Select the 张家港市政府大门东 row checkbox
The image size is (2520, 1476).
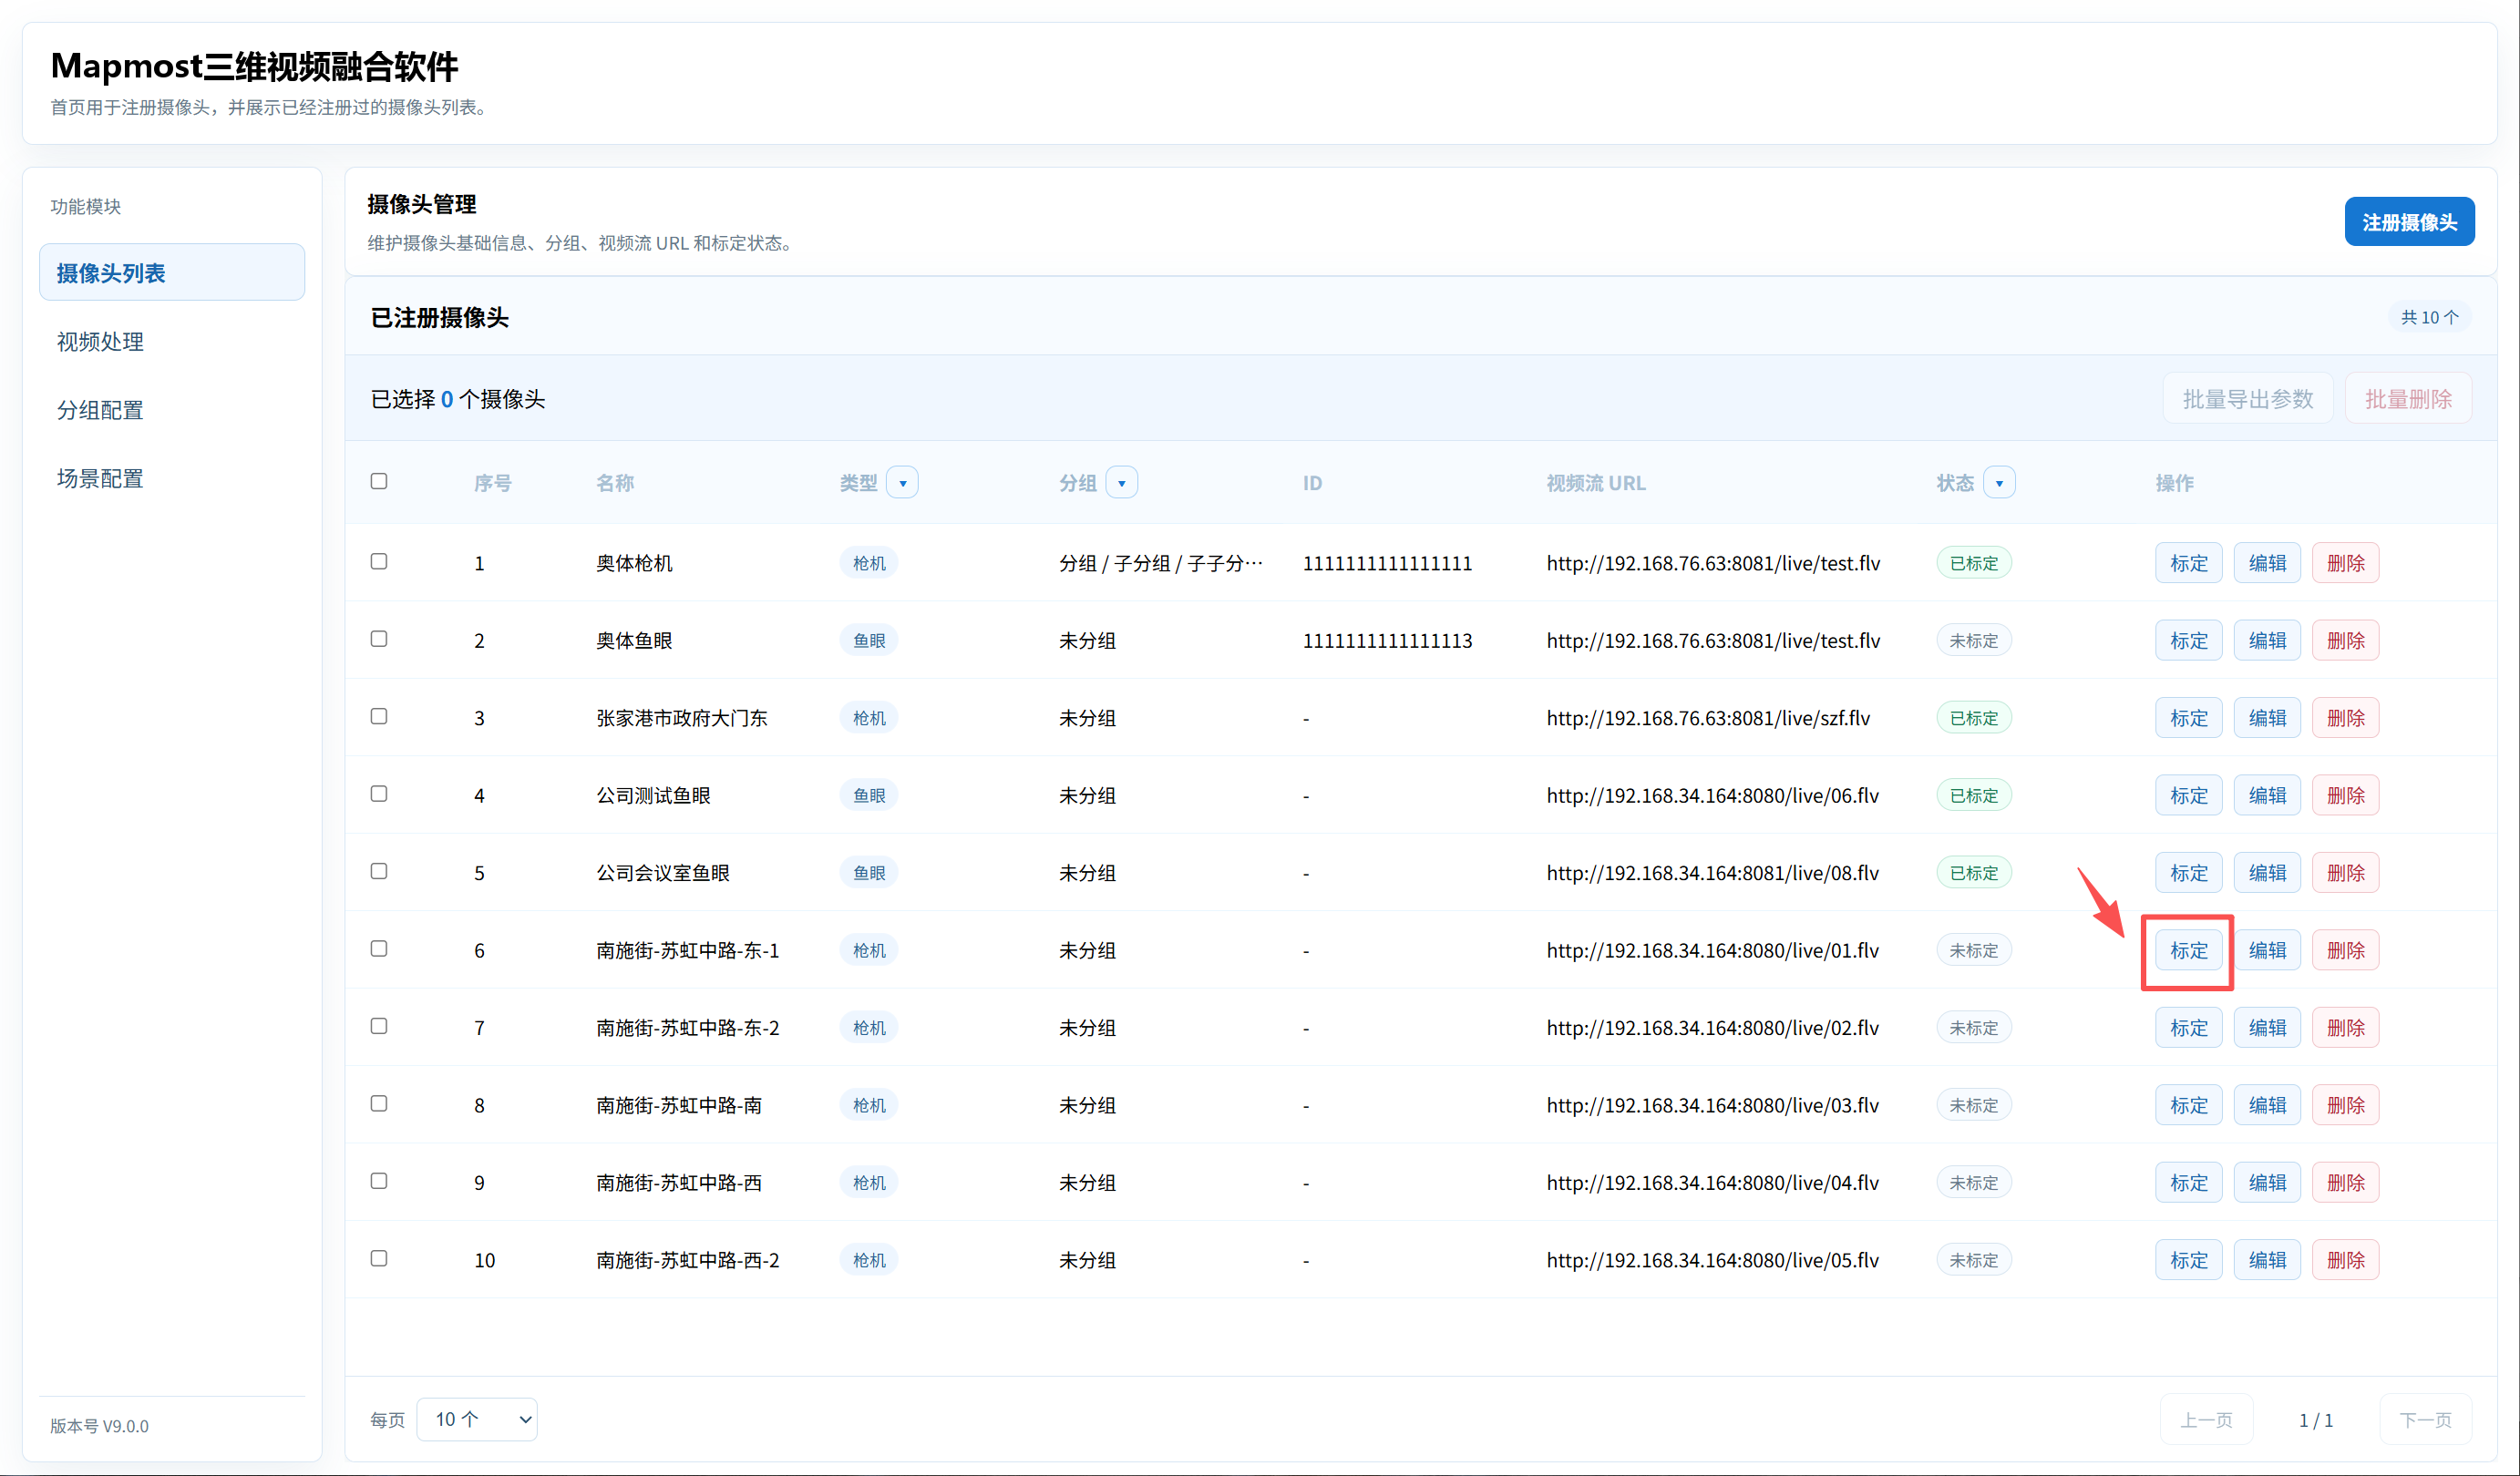click(379, 716)
